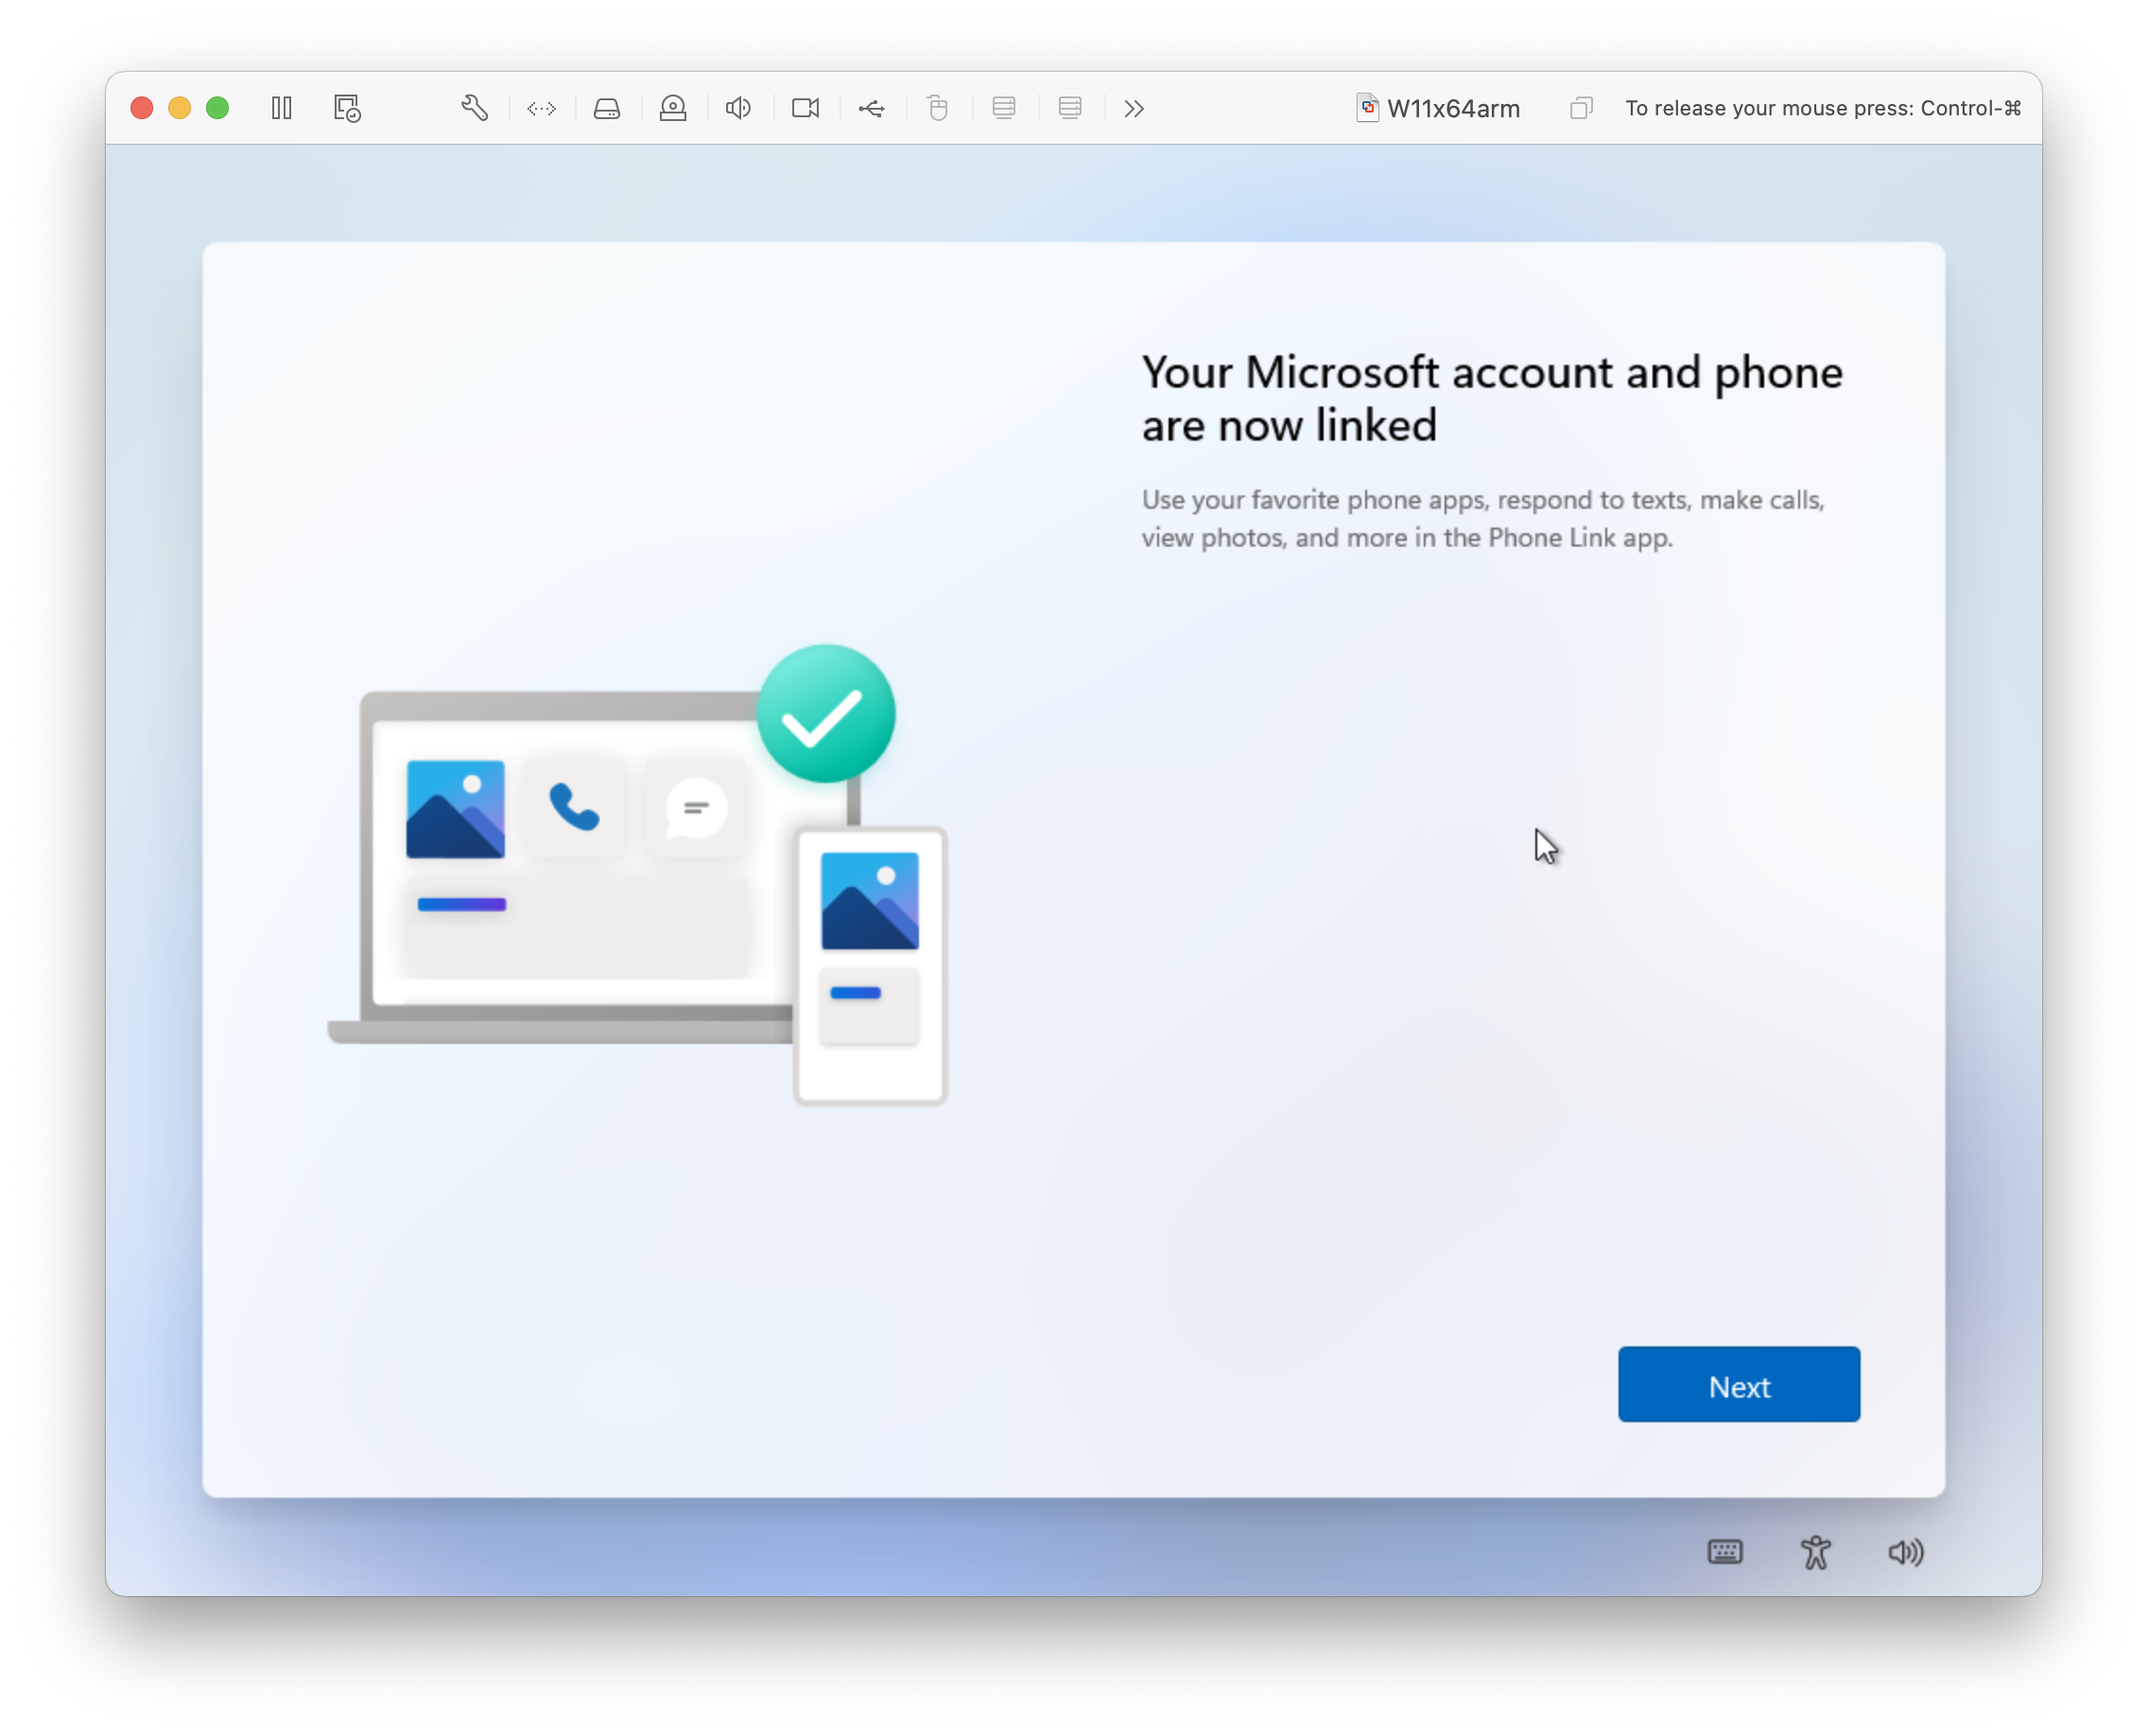
Task: Click the USB devices toolbar icon
Action: 871,108
